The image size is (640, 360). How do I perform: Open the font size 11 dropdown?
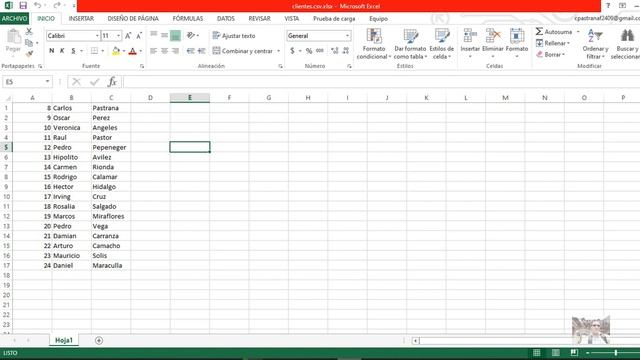[118, 36]
